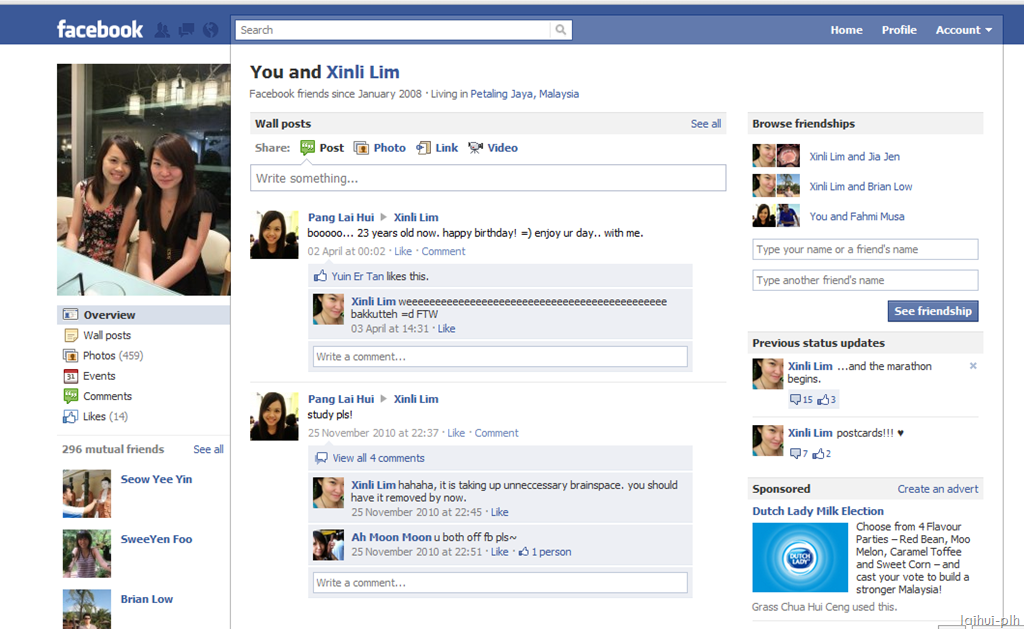Open Xinli Lim and Jia Jen friendship
1024x629 pixels.
(x=854, y=157)
